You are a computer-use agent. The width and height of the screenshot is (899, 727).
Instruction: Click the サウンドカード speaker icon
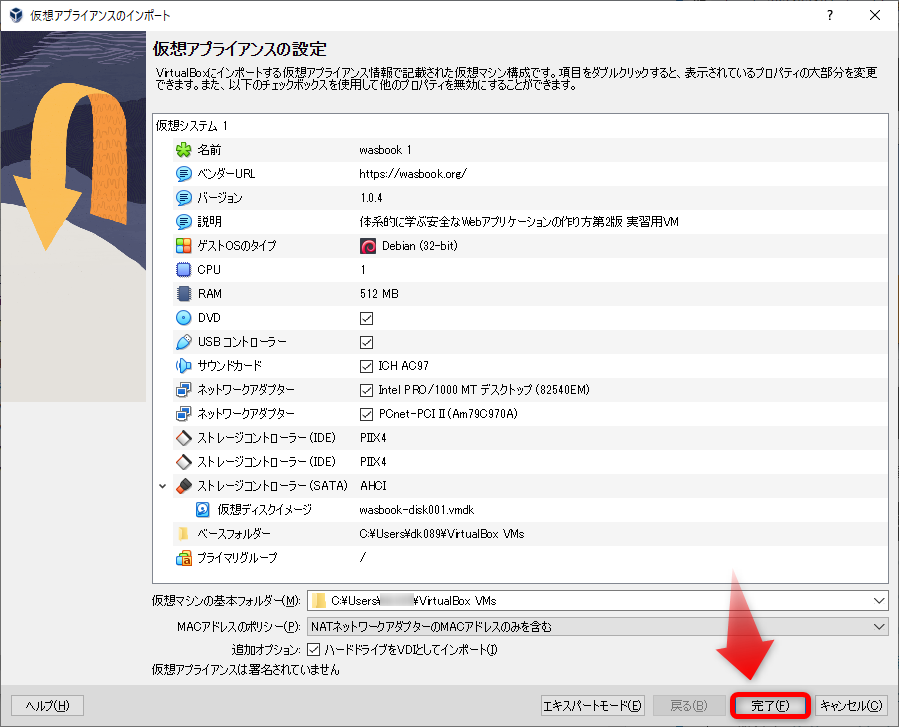point(183,366)
